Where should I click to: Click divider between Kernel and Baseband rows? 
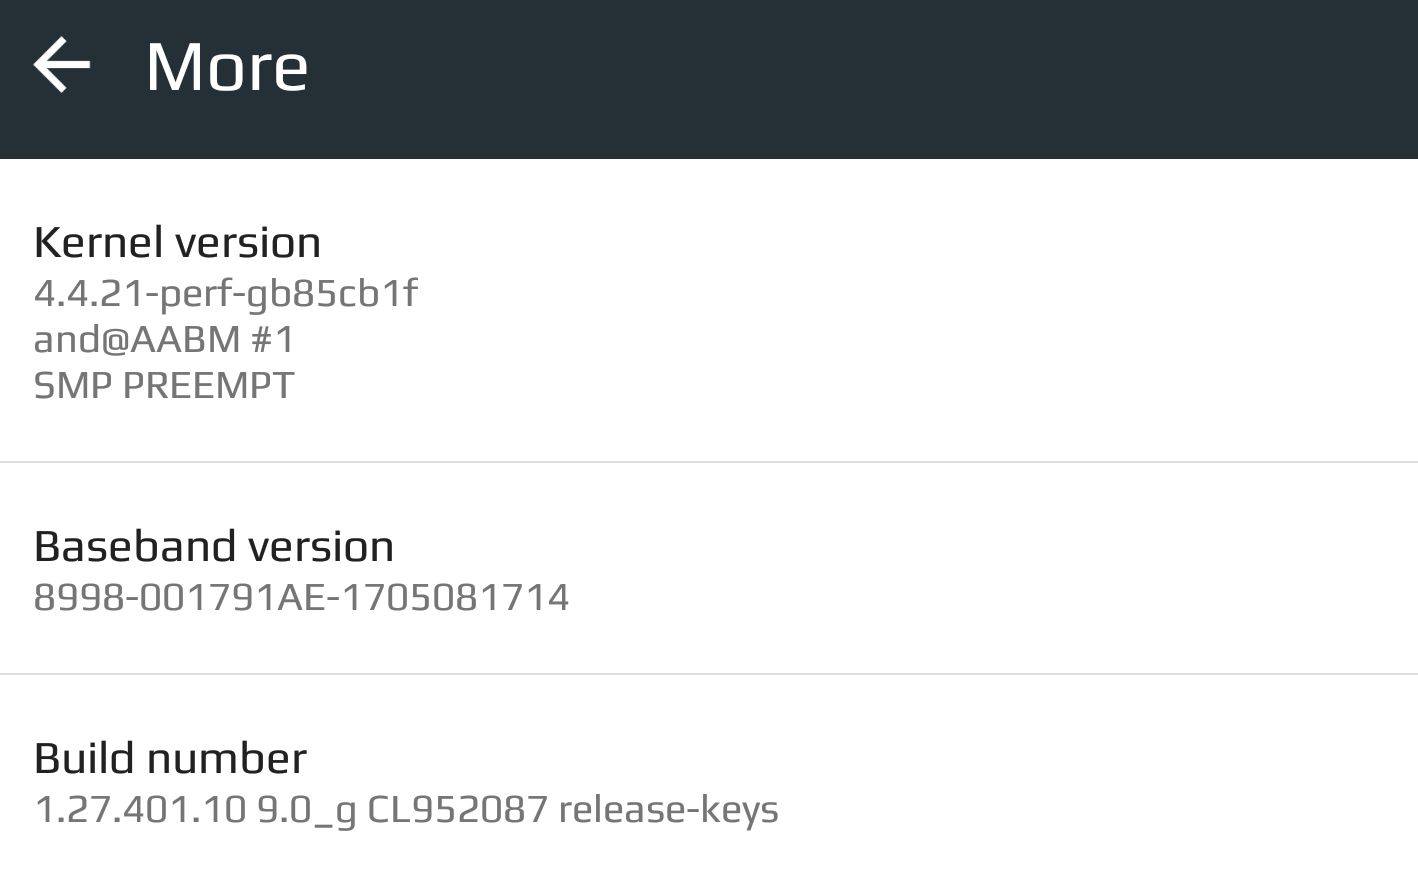tap(709, 462)
